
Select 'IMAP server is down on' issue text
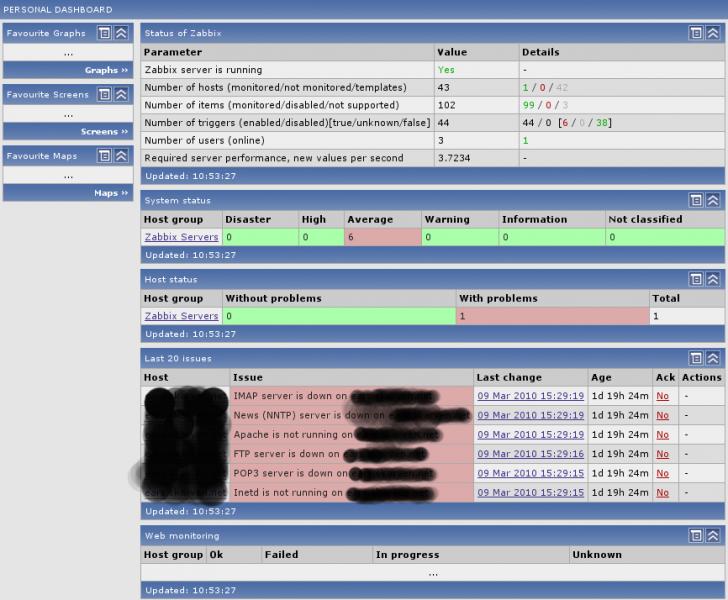pos(290,396)
